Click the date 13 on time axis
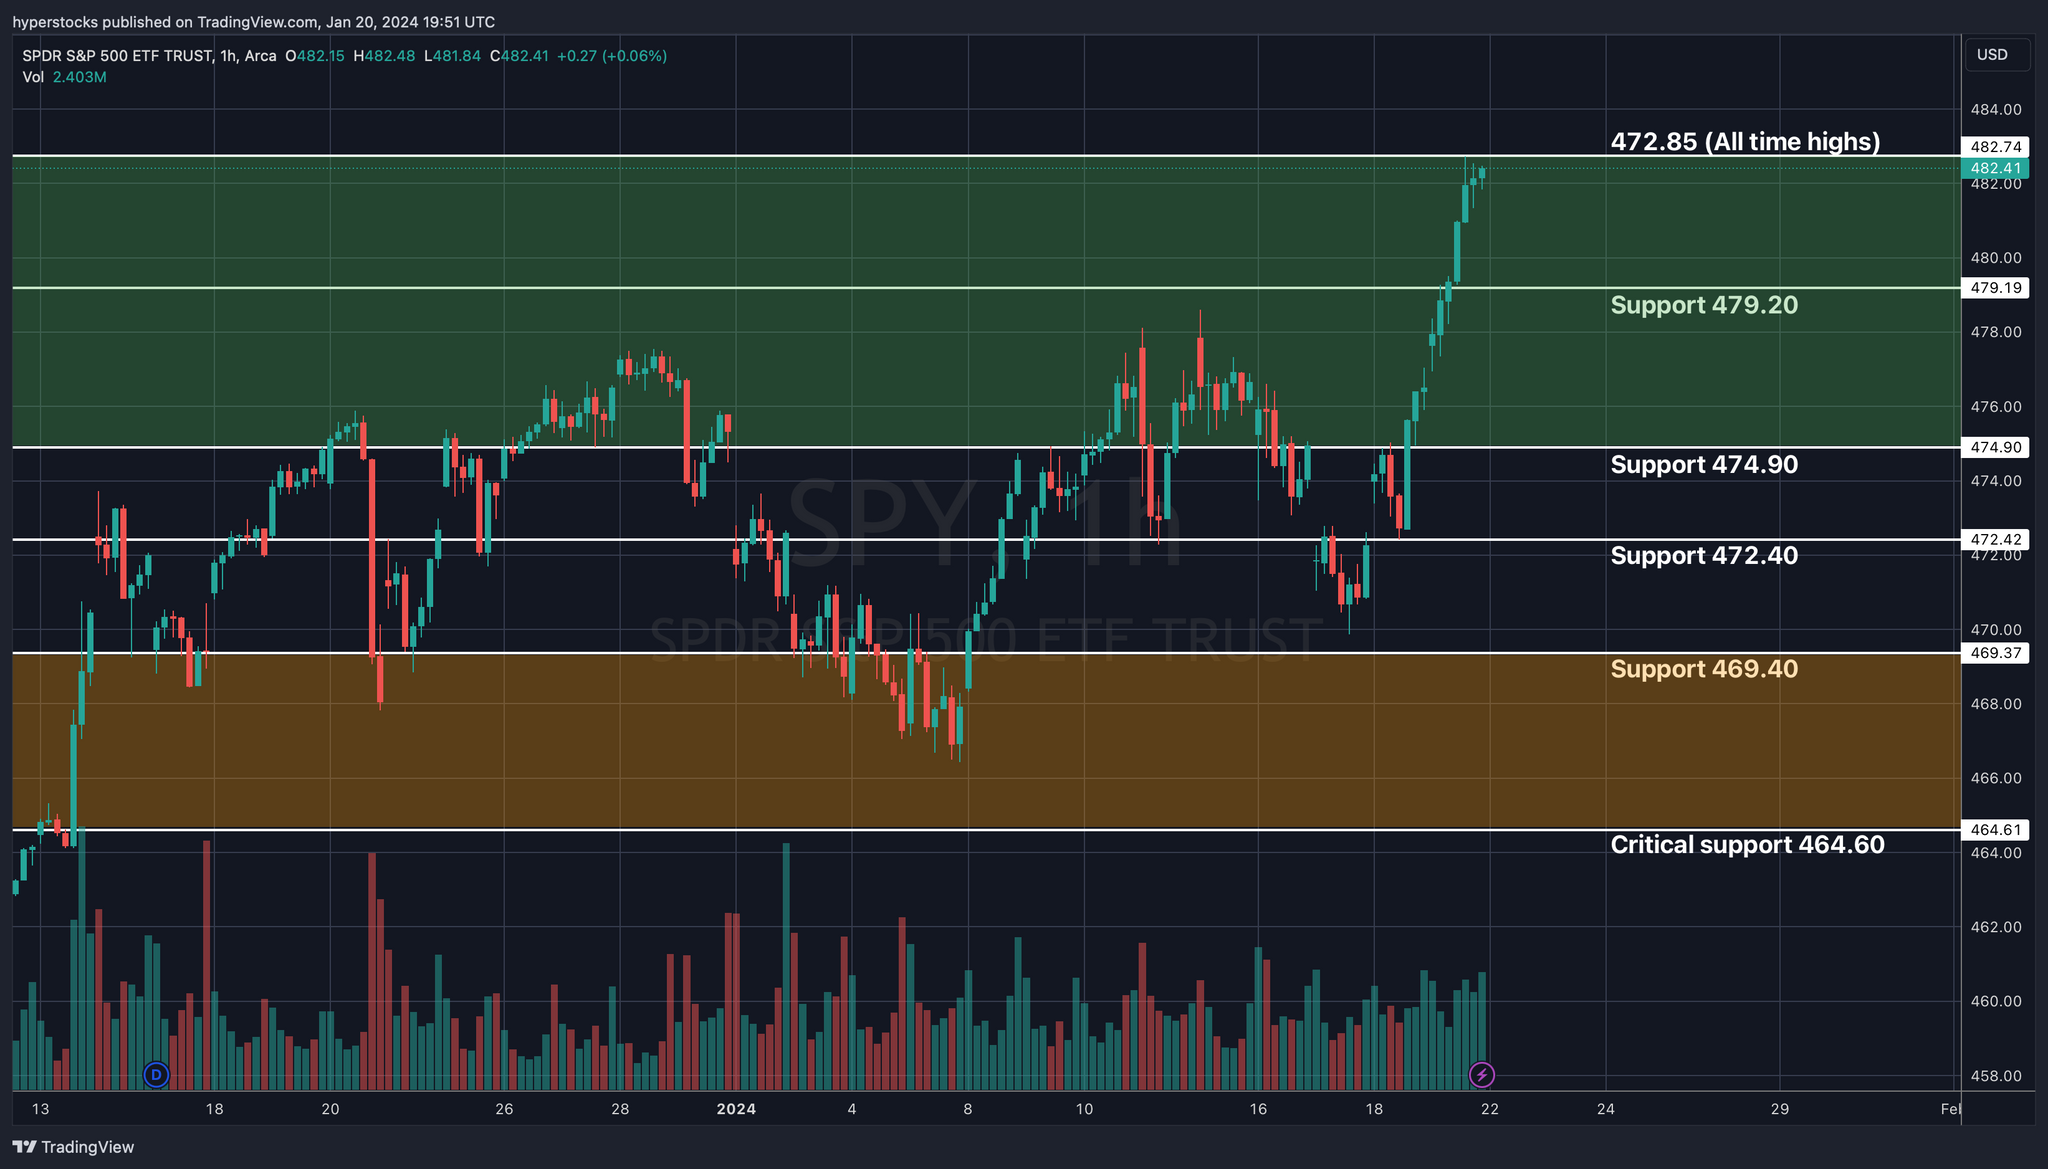This screenshot has width=2048, height=1169. click(40, 1109)
